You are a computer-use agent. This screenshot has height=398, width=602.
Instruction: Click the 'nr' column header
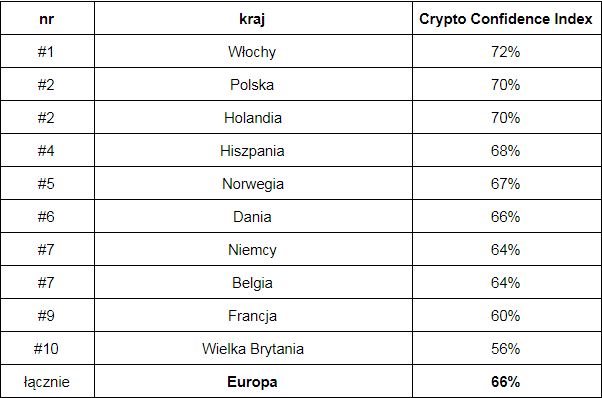46,19
